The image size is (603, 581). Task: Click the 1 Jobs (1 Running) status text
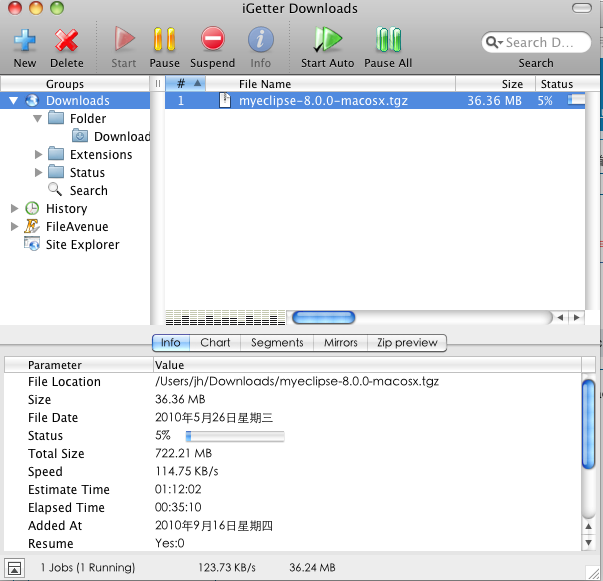point(88,568)
